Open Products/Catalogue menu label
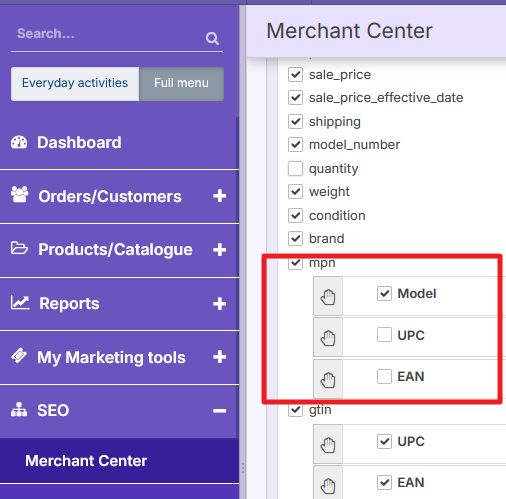 click(x=115, y=250)
